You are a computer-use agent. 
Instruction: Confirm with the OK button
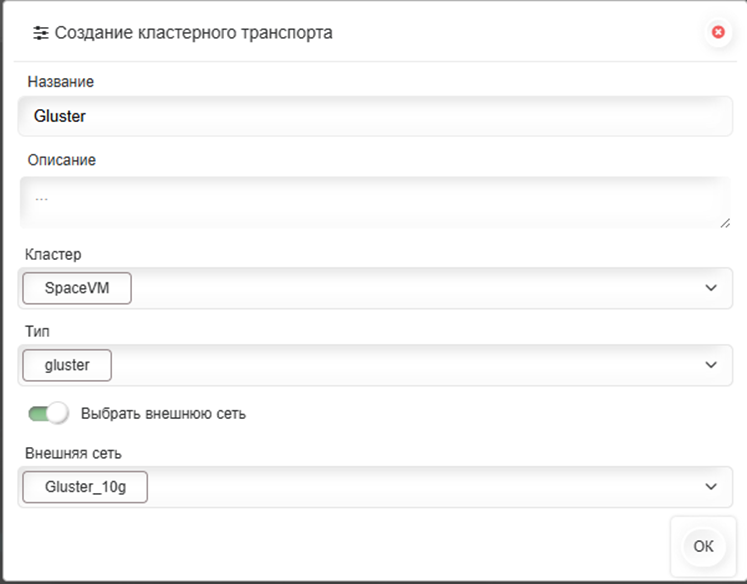tap(703, 546)
